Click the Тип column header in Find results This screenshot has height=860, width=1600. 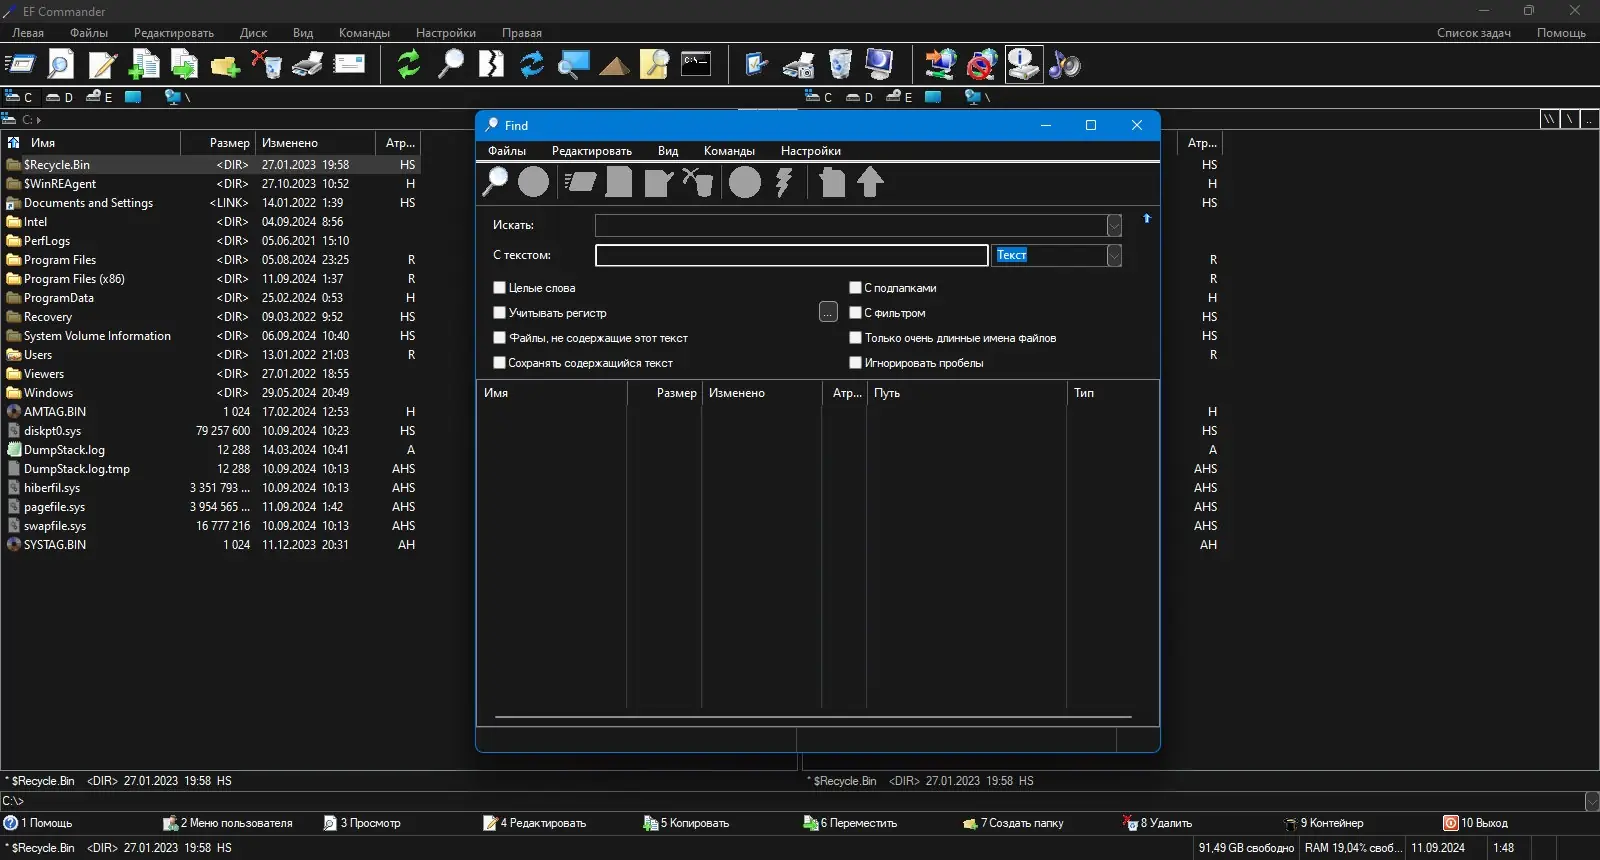pos(1113,393)
